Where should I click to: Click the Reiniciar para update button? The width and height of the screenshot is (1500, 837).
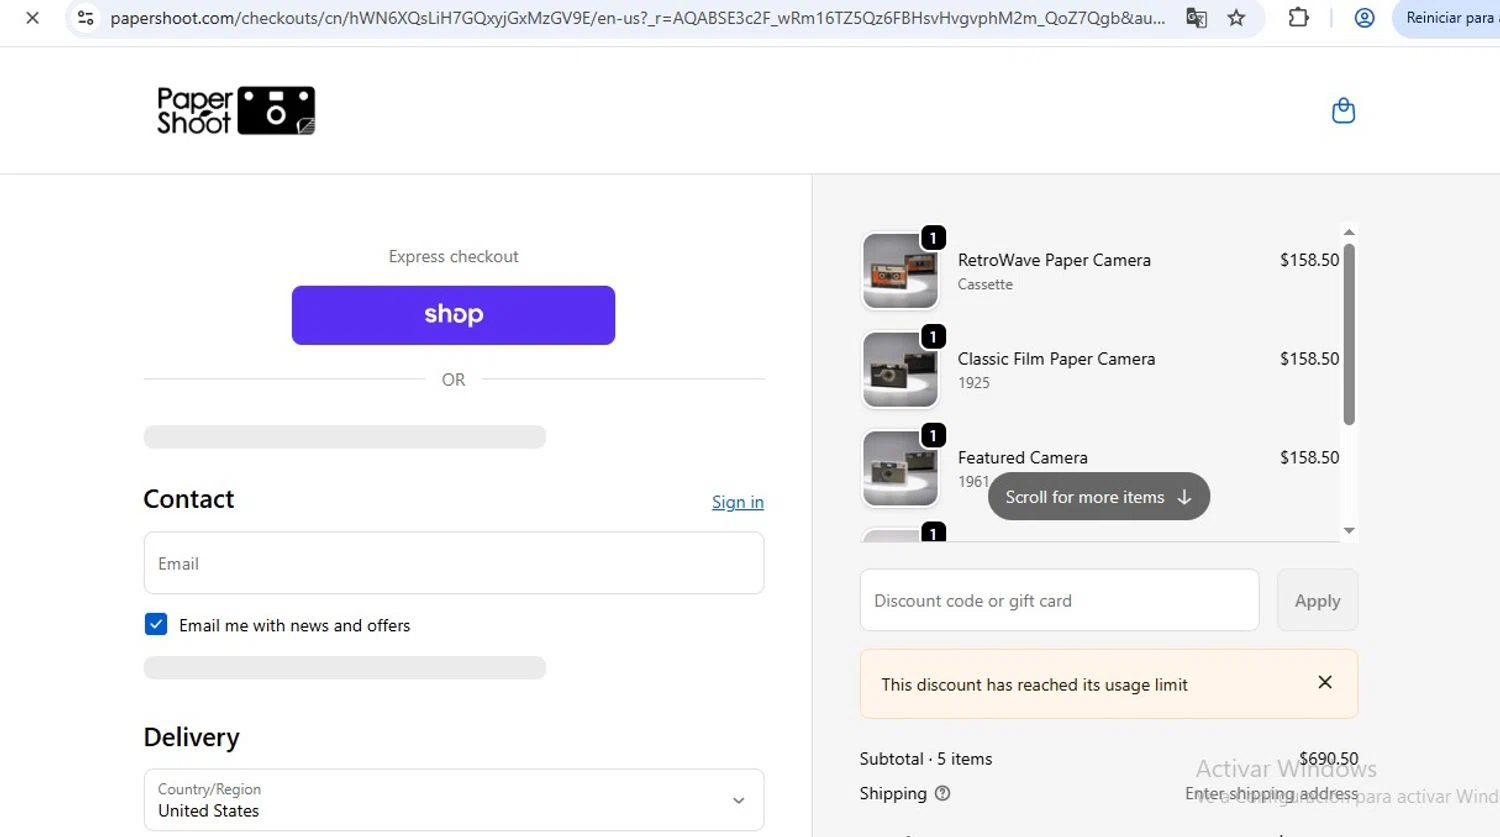point(1447,18)
